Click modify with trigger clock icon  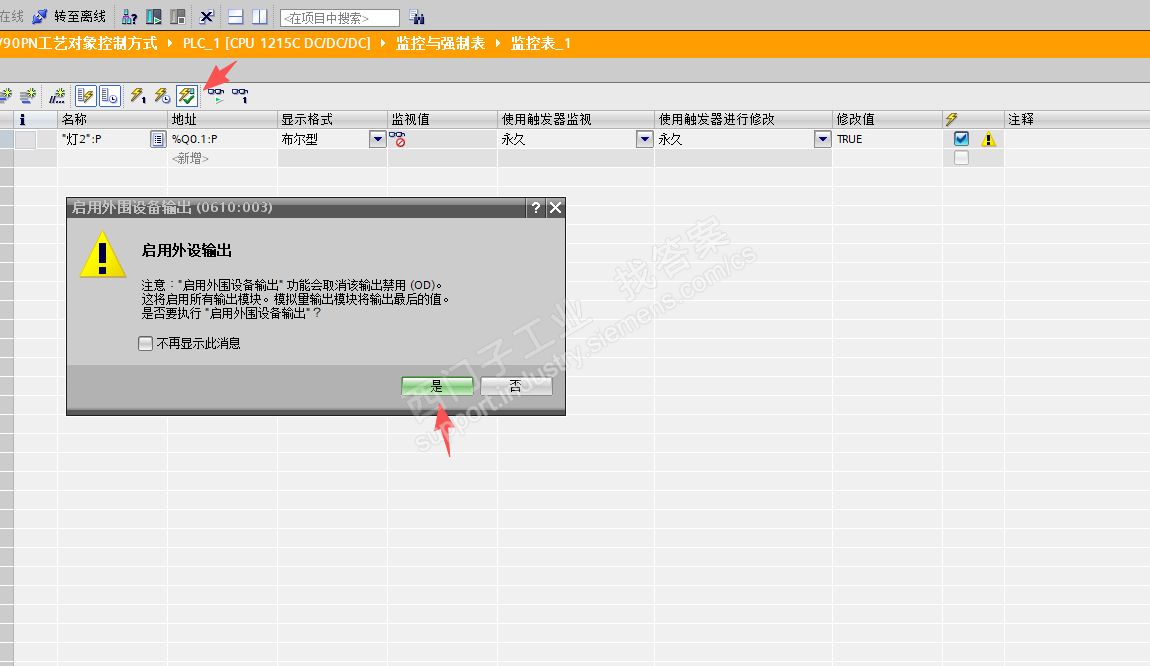pyautogui.click(x=162, y=95)
